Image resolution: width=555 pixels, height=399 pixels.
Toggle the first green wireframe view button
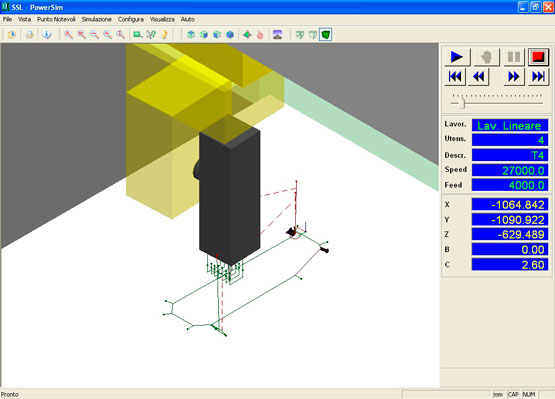tap(300, 34)
